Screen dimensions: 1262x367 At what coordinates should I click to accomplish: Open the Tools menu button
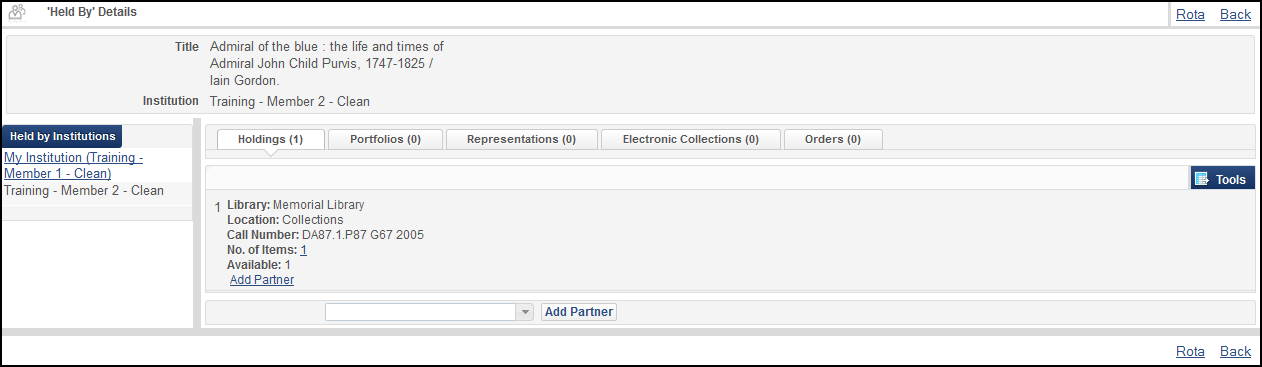(x=1222, y=179)
